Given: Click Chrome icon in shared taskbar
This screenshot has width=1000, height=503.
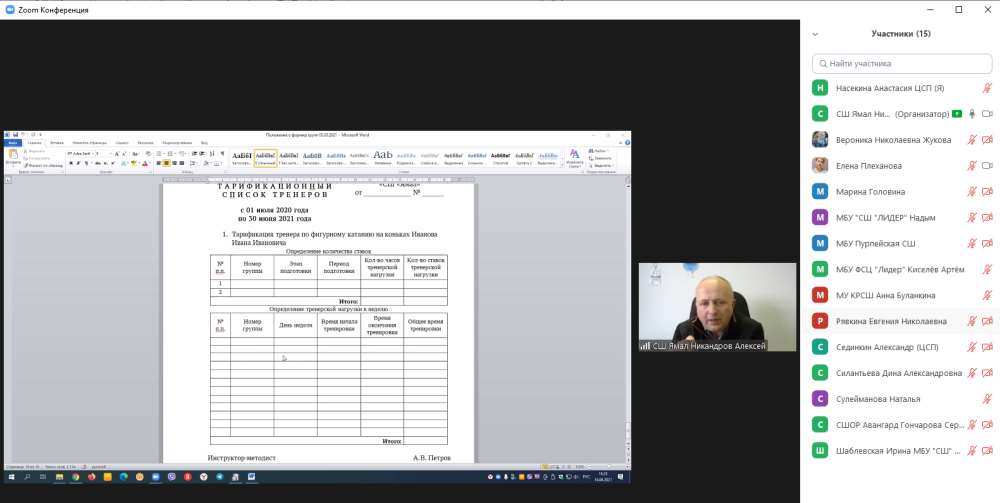Looking at the screenshot, I should [x=75, y=477].
